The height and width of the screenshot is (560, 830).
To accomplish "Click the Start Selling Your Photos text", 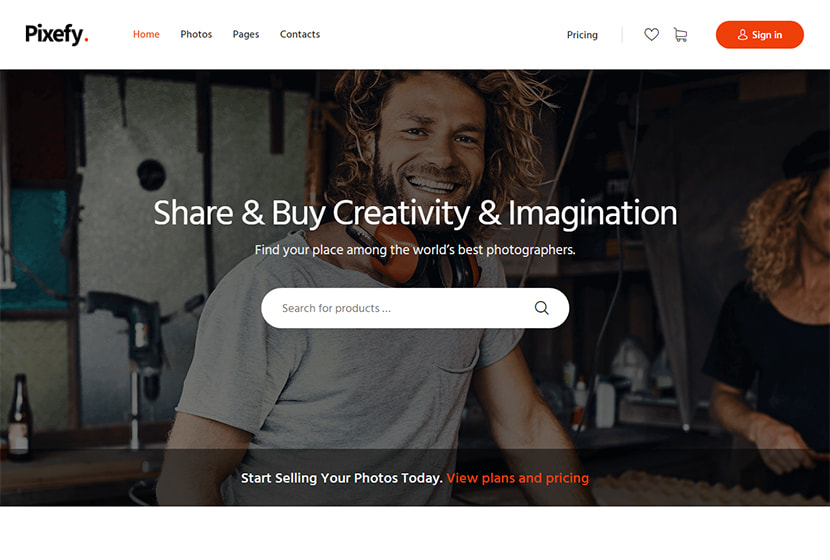I will point(341,478).
